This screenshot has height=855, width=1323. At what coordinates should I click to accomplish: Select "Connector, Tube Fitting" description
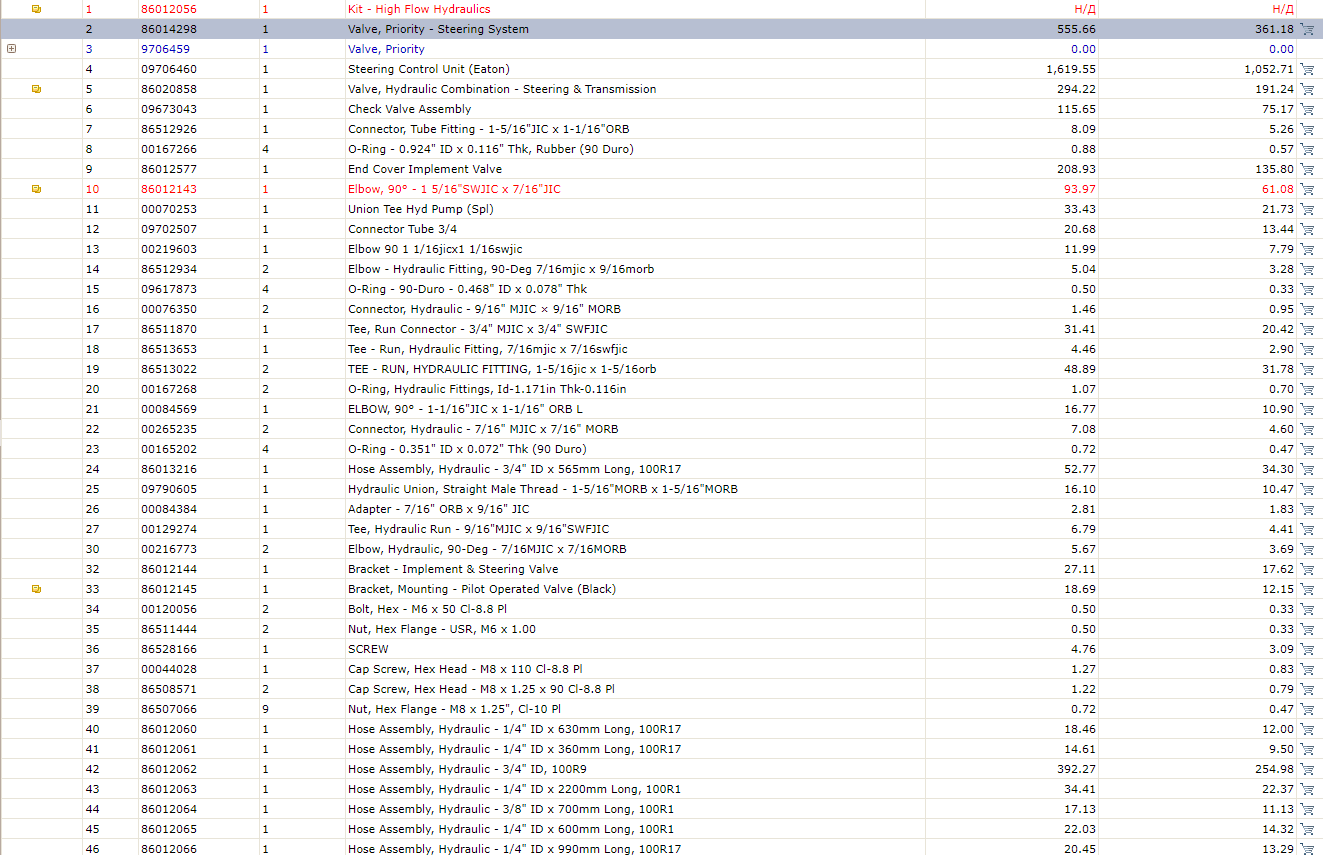tap(488, 129)
